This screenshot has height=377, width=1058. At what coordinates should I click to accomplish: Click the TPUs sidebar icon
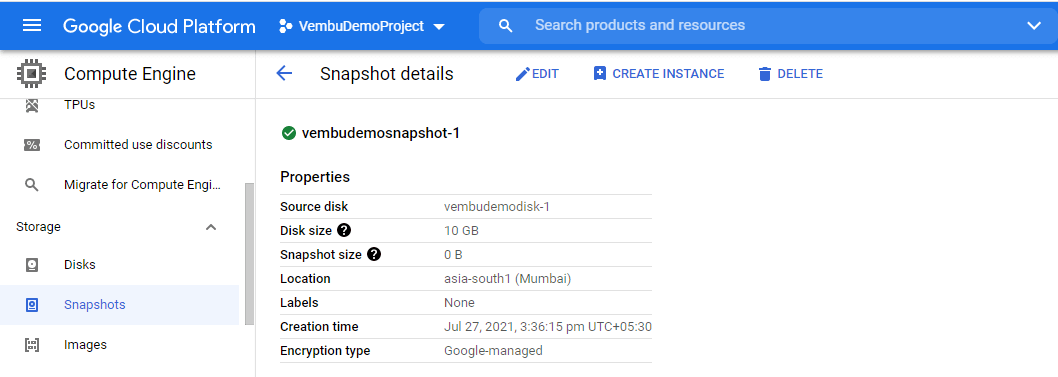click(32, 105)
